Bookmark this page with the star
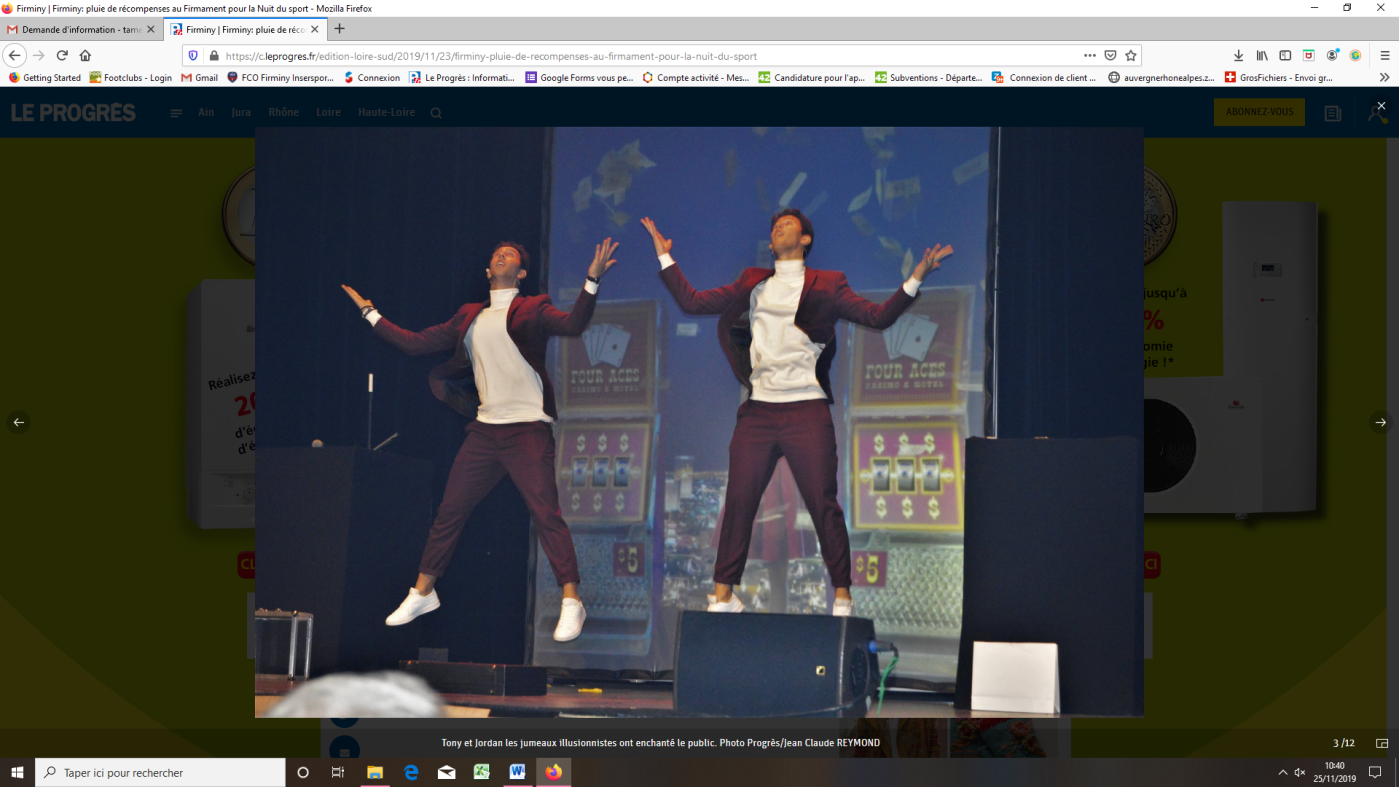The width and height of the screenshot is (1399, 787). coord(1131,56)
